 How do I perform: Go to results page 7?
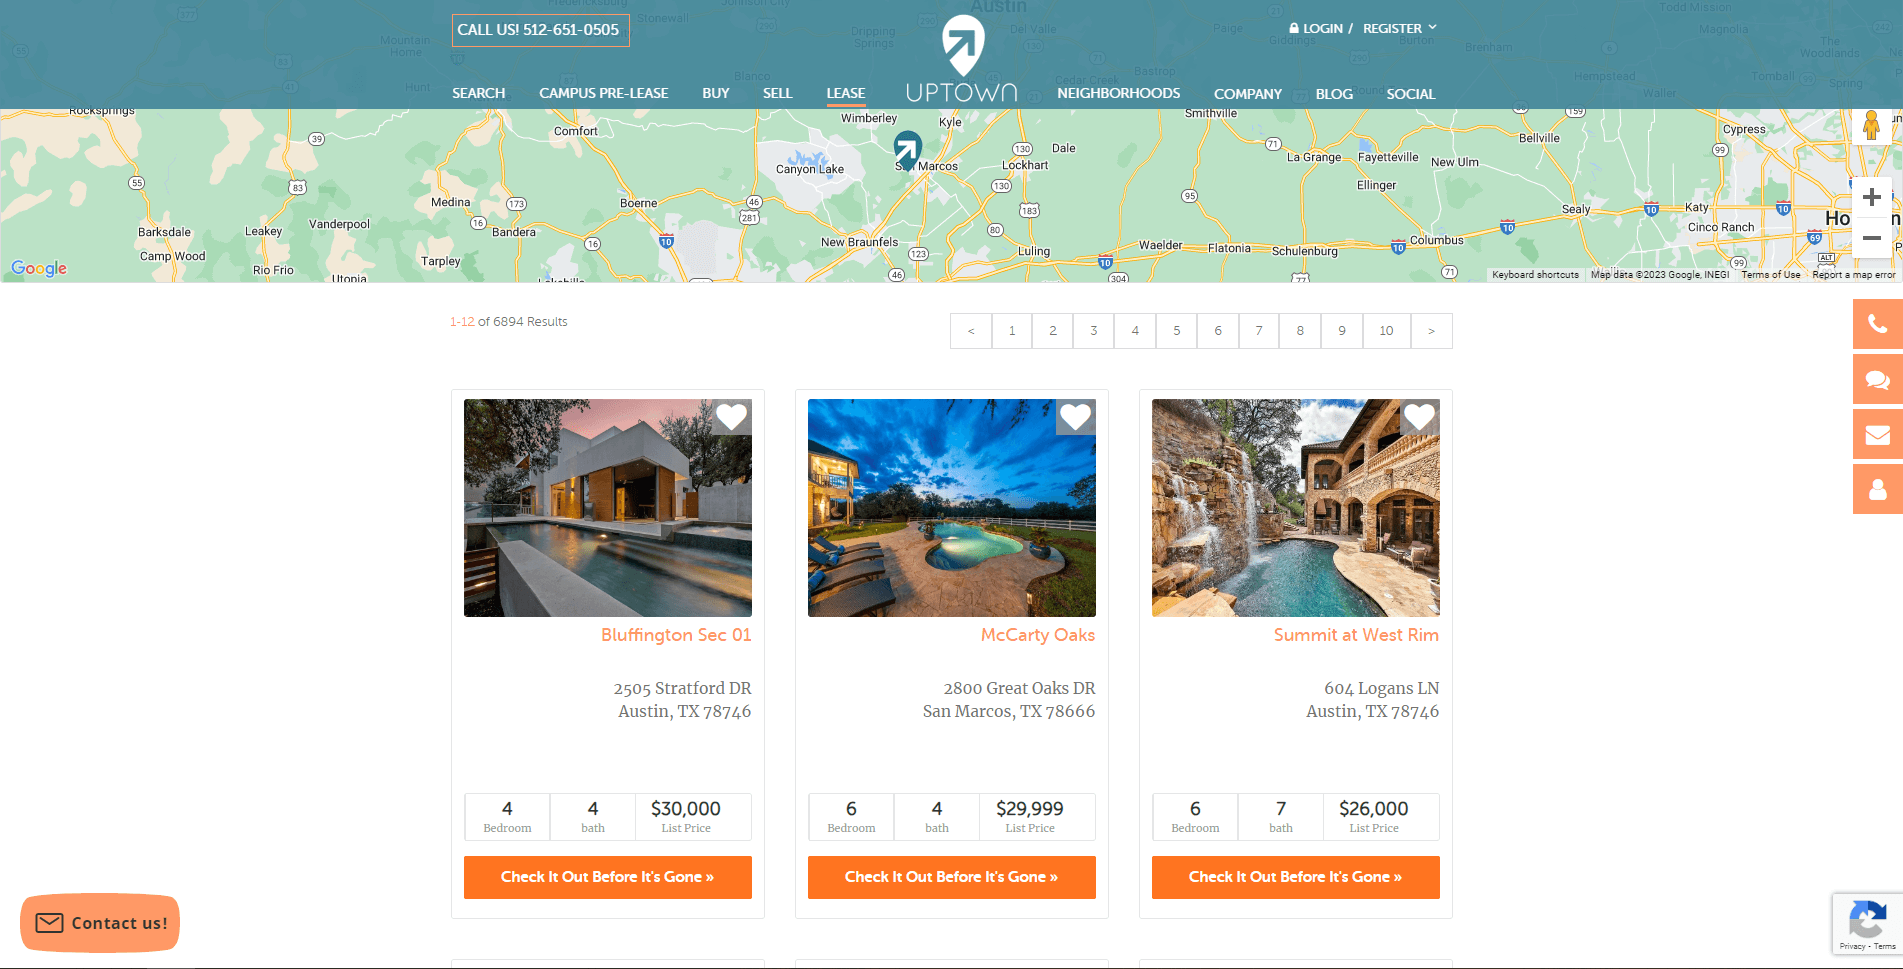[1259, 331]
